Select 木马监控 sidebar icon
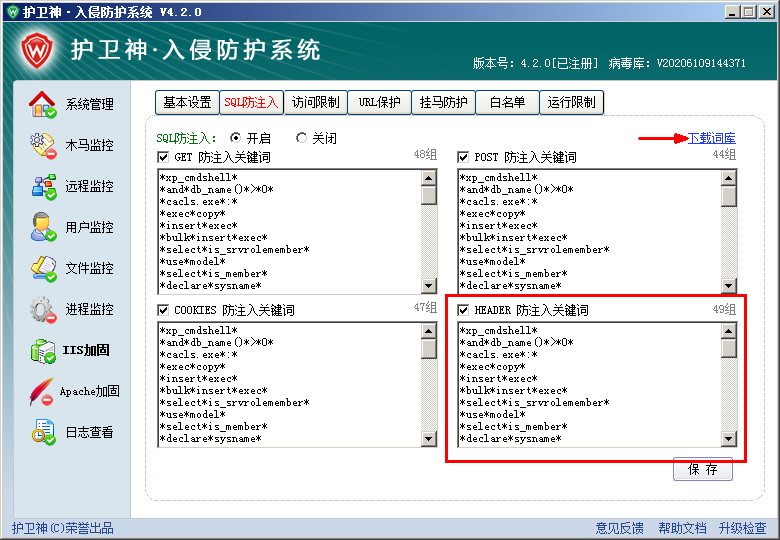Screen dimensions: 780x540 [43, 145]
